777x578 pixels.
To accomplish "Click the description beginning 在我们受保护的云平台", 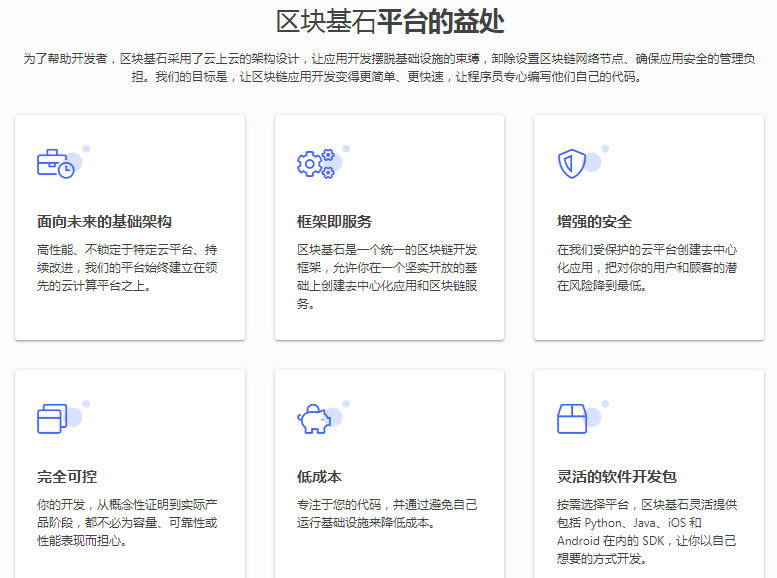I will point(647,266).
